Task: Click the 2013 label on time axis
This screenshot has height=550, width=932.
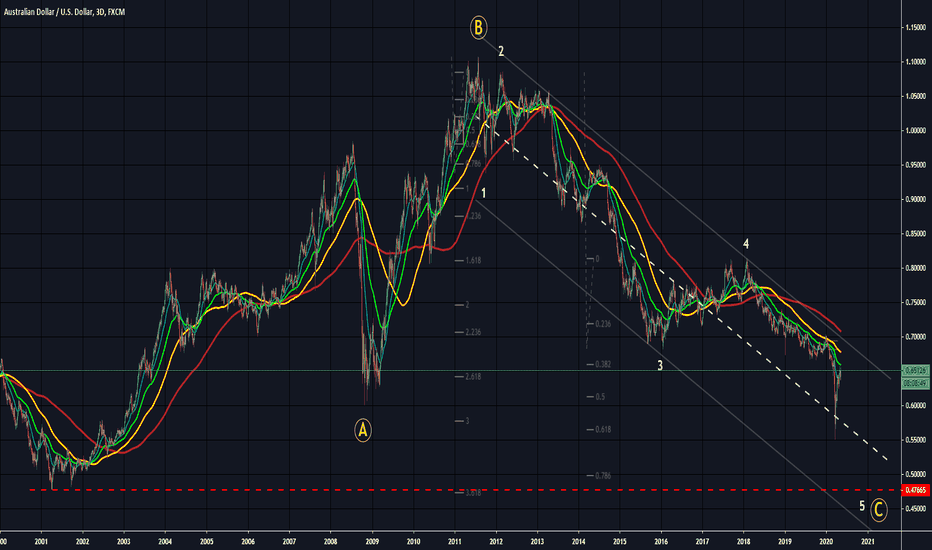Action: (x=537, y=542)
